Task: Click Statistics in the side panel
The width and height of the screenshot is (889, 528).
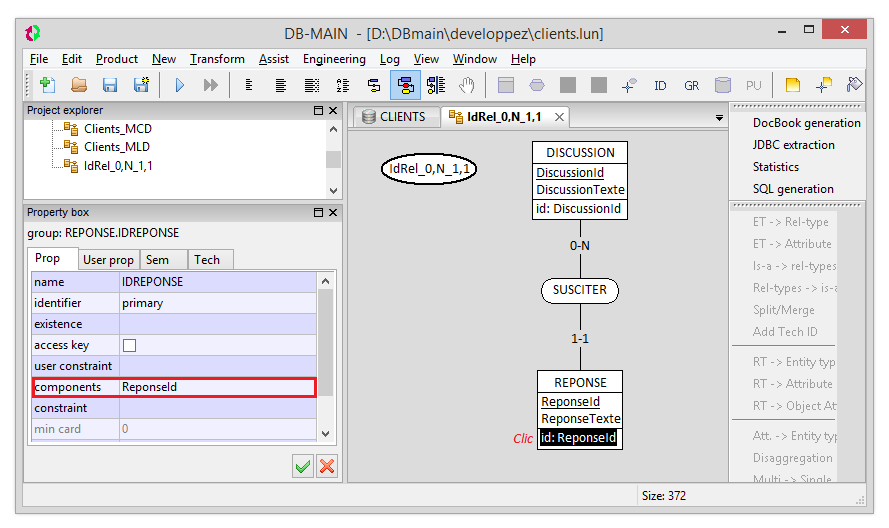Action: click(776, 167)
